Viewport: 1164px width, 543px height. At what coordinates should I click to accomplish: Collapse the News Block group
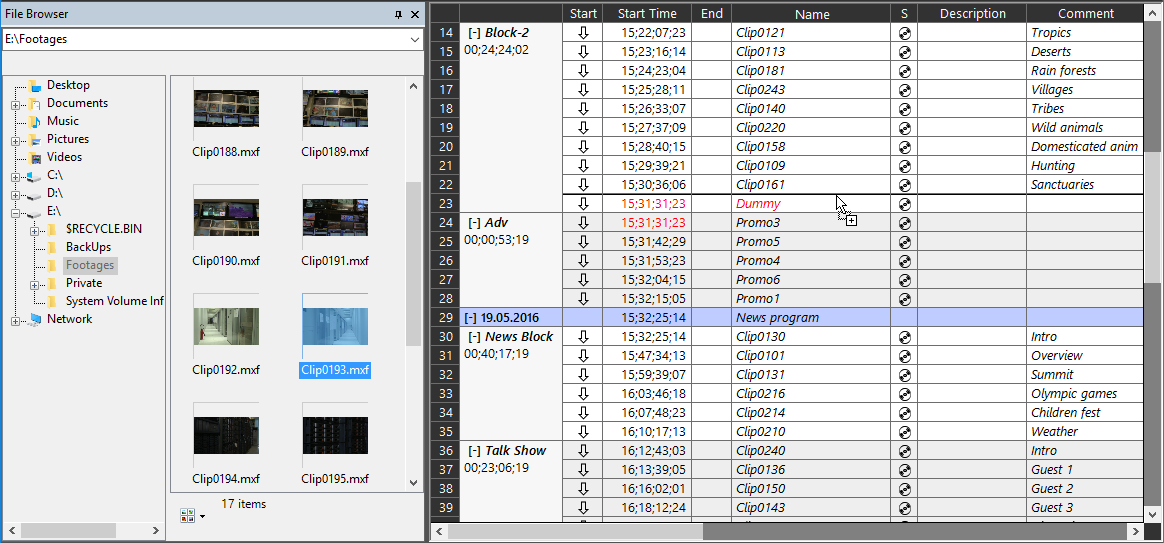[474, 336]
